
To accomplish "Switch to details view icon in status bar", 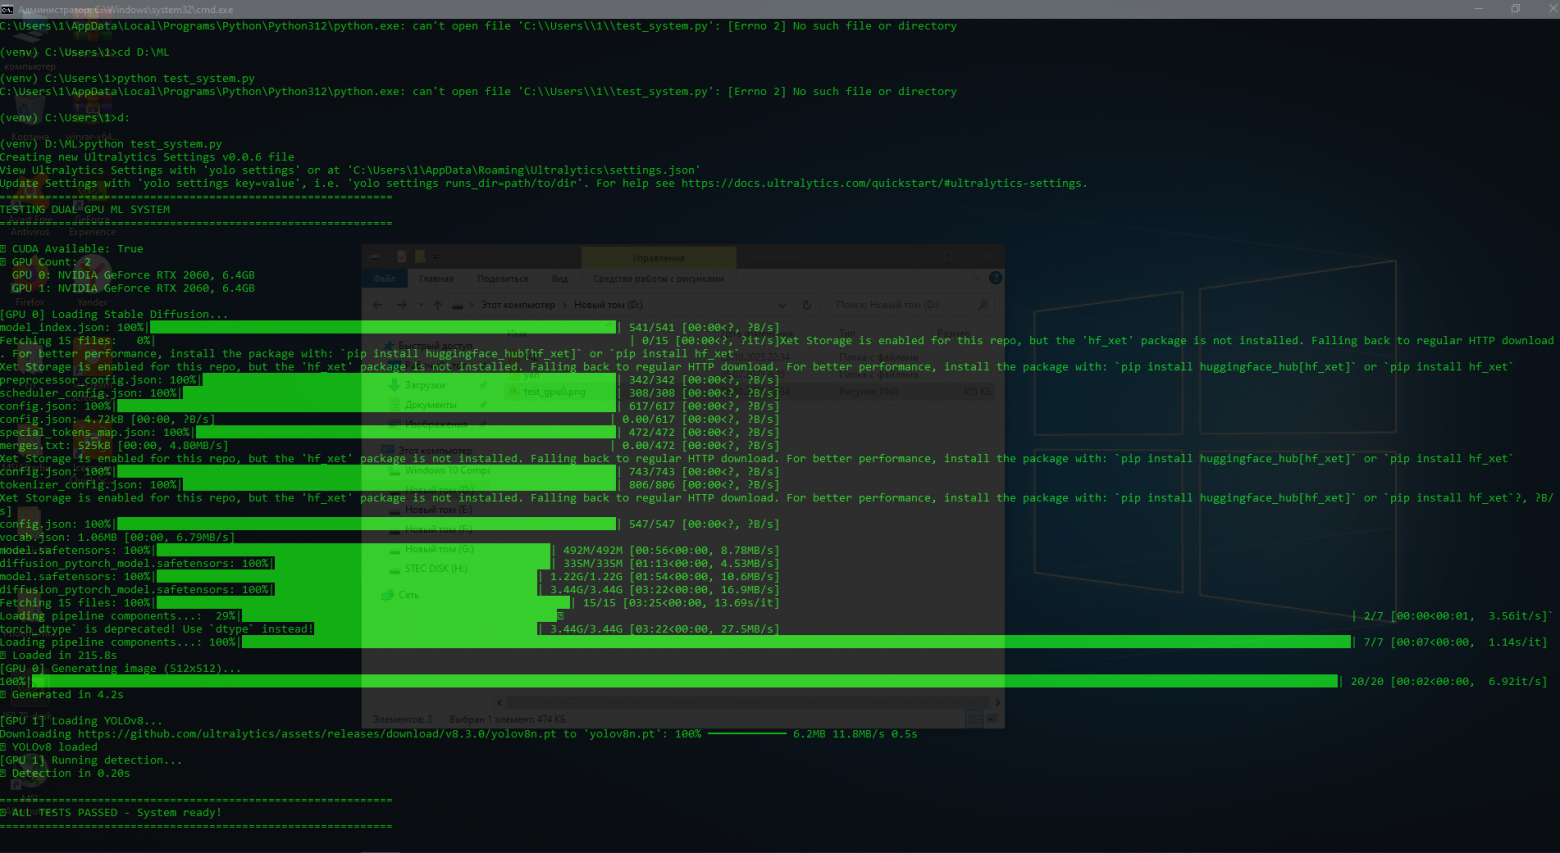I will pos(975,719).
